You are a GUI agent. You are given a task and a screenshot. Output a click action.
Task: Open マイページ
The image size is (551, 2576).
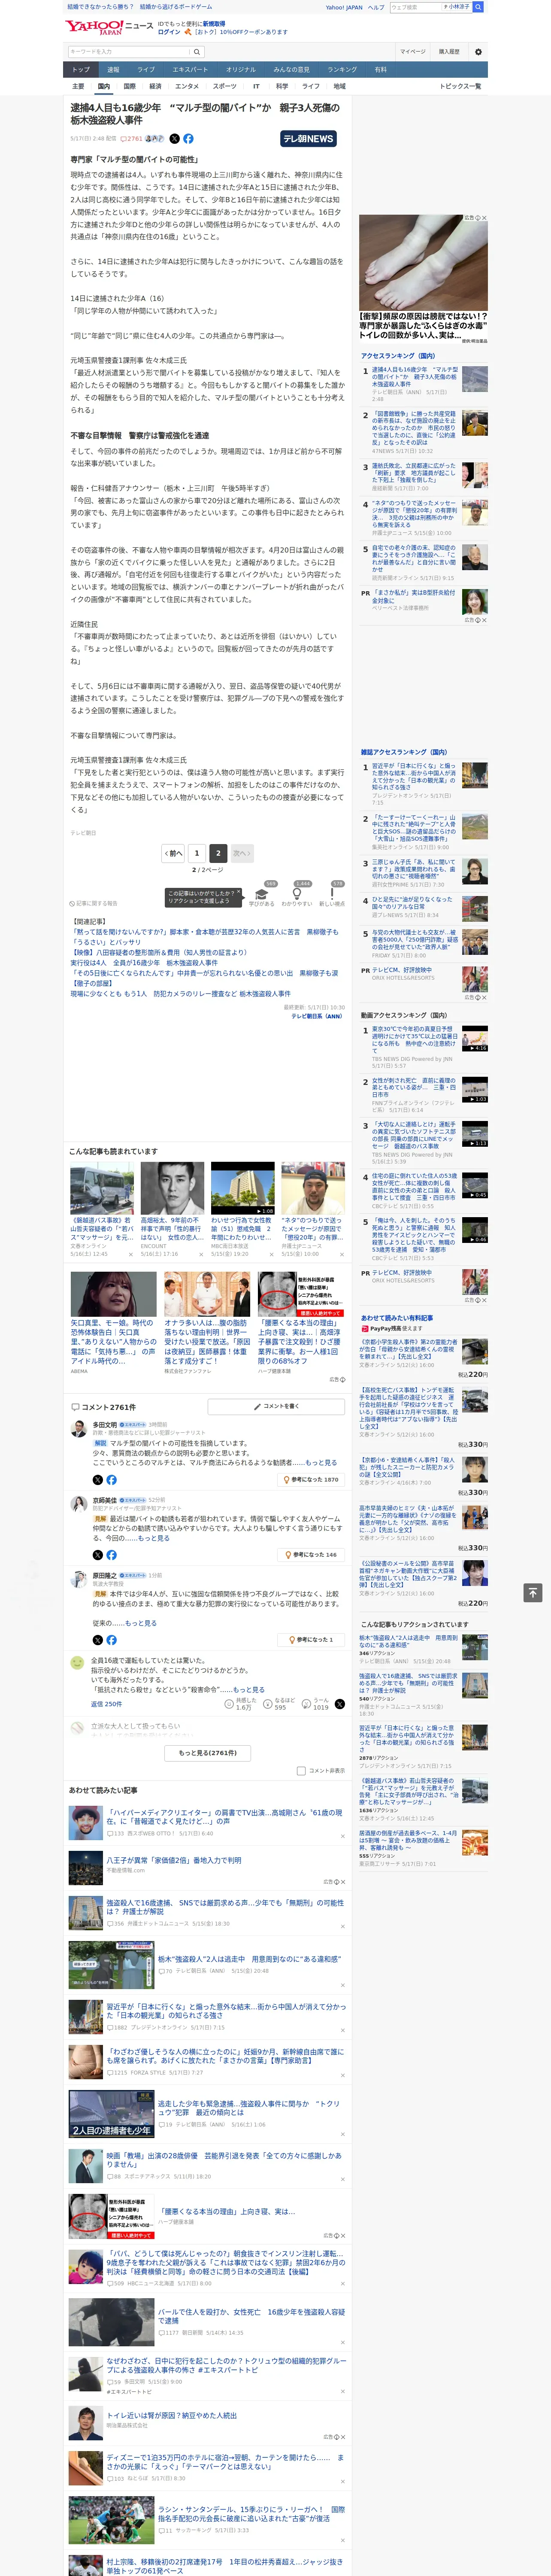413,52
